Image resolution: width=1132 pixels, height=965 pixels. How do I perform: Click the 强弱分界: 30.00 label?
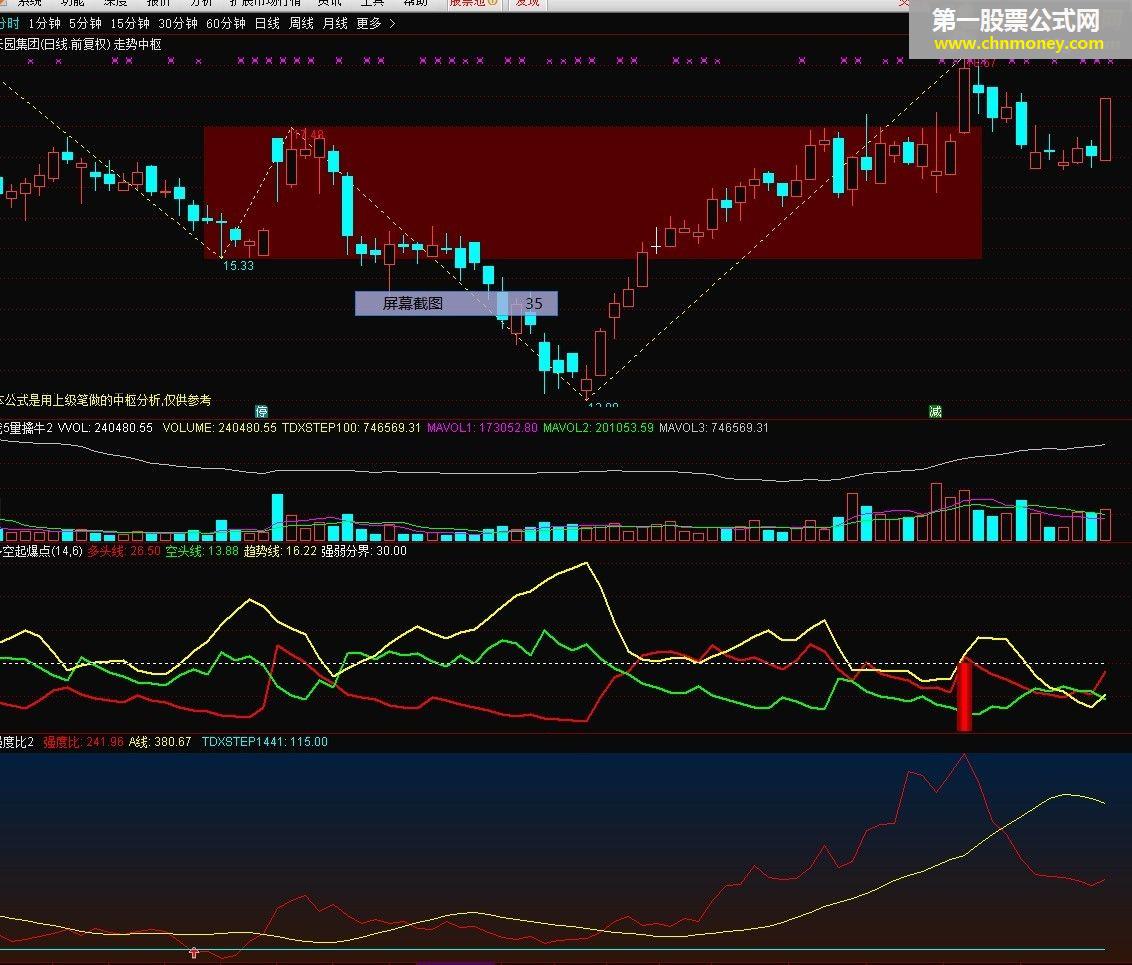coord(364,551)
